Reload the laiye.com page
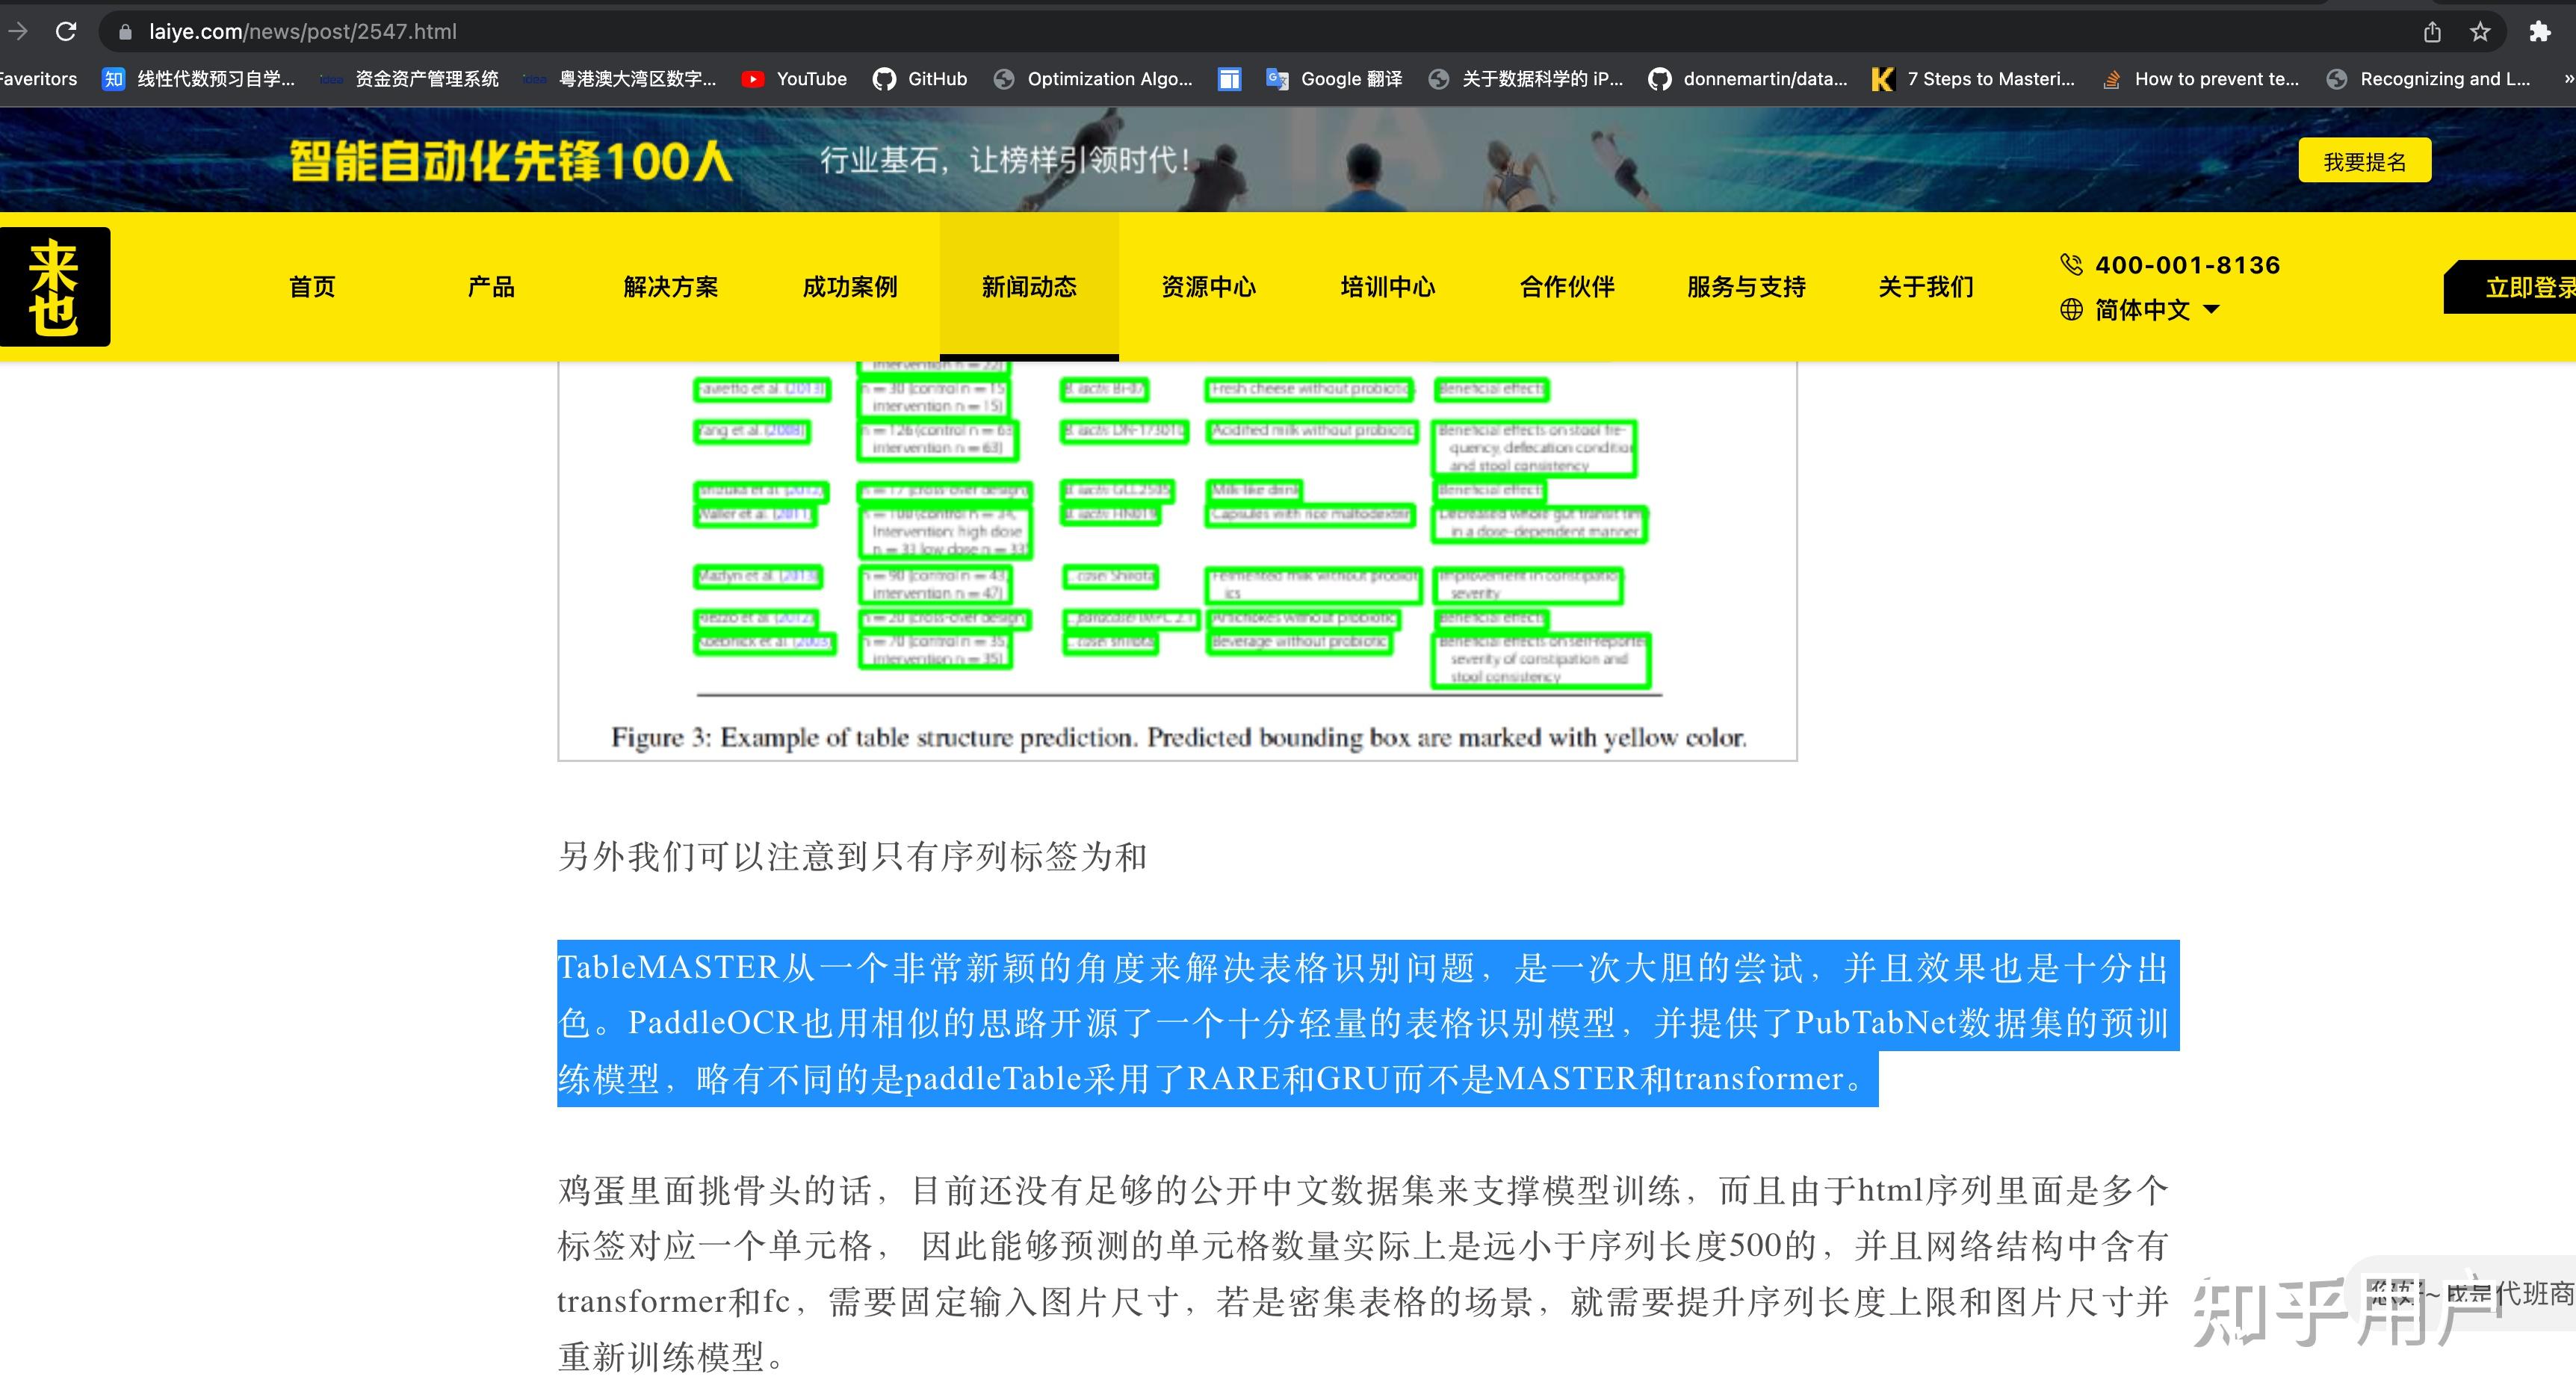 coord(66,31)
